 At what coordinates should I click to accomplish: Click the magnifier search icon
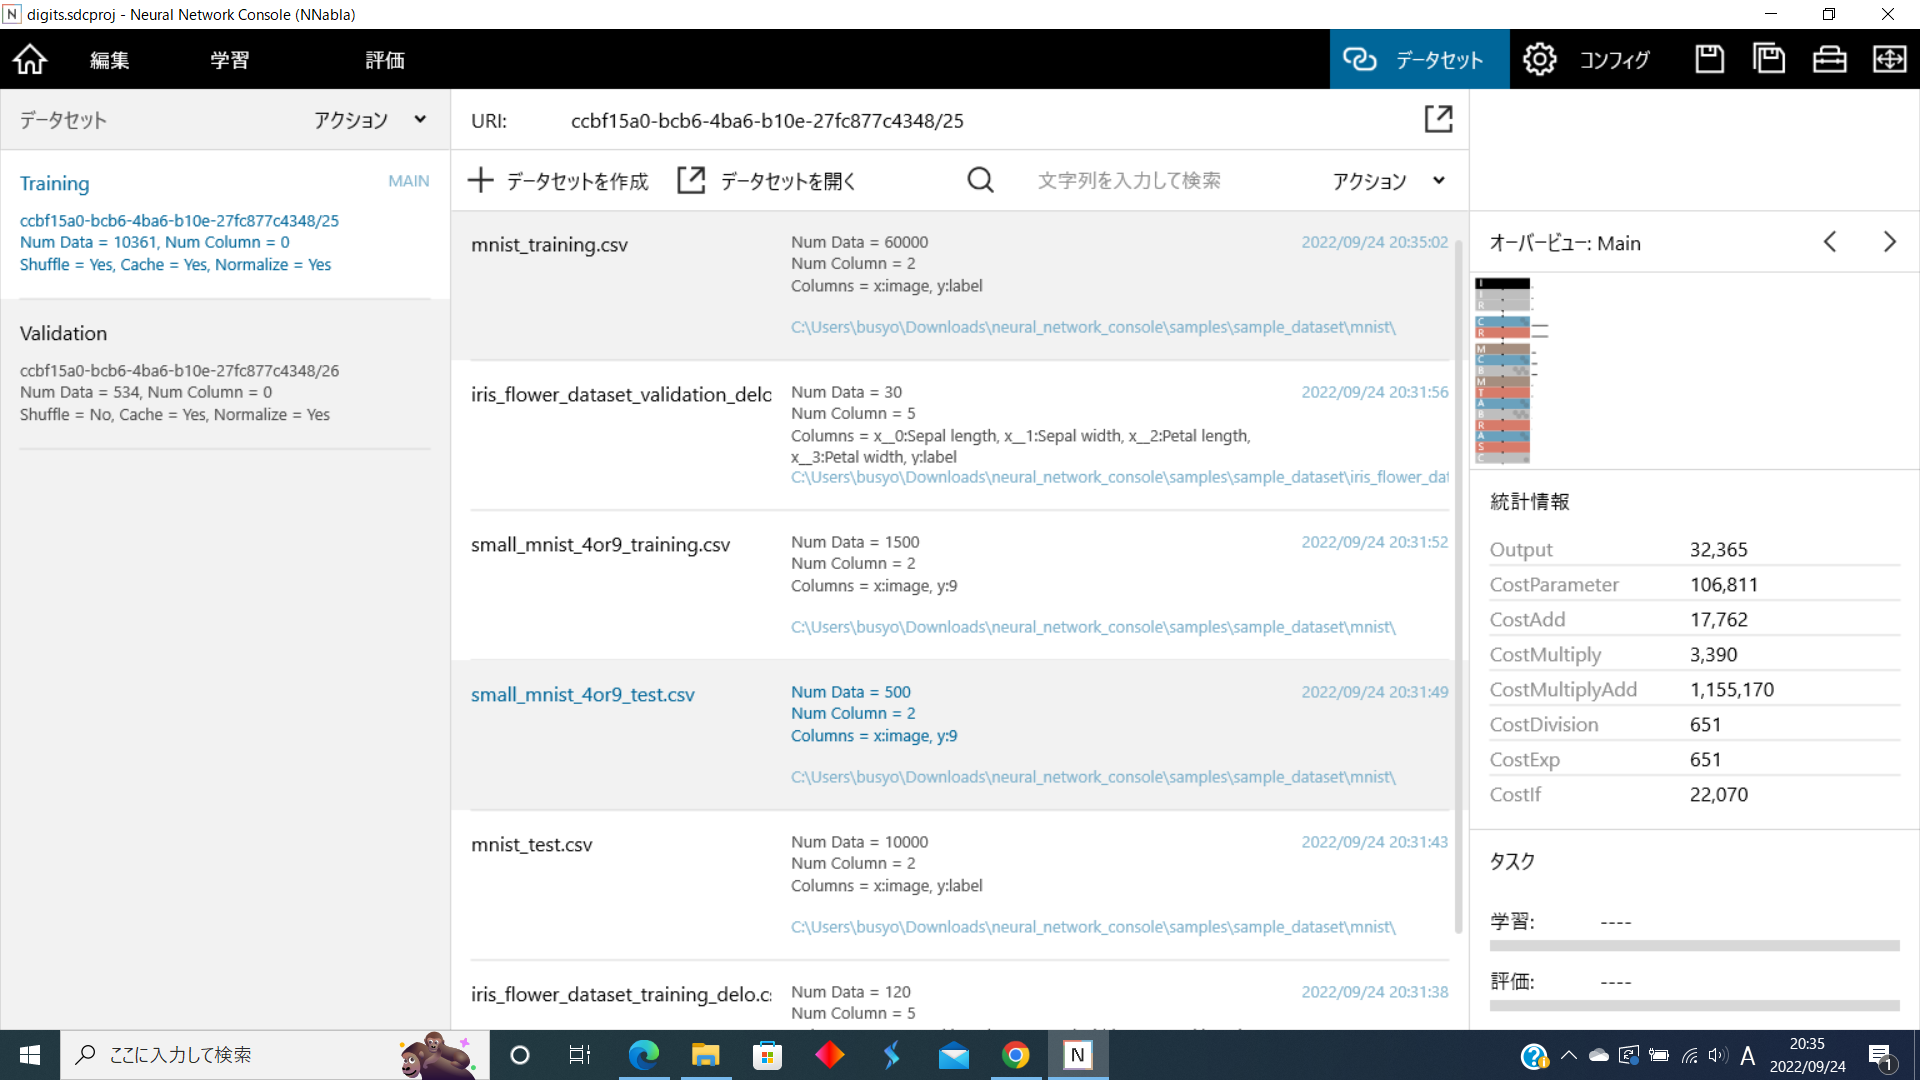980,180
